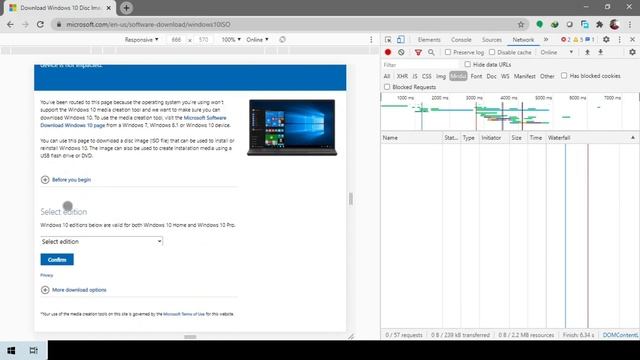Filter requests by Font type
Viewport: 640px width, 360px height.
476,76
